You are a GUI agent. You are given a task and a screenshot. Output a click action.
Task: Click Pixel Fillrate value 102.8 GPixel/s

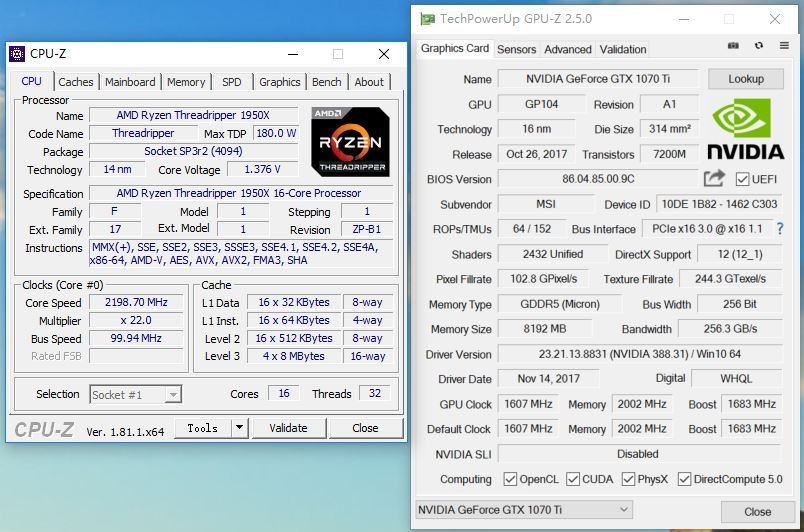click(543, 279)
